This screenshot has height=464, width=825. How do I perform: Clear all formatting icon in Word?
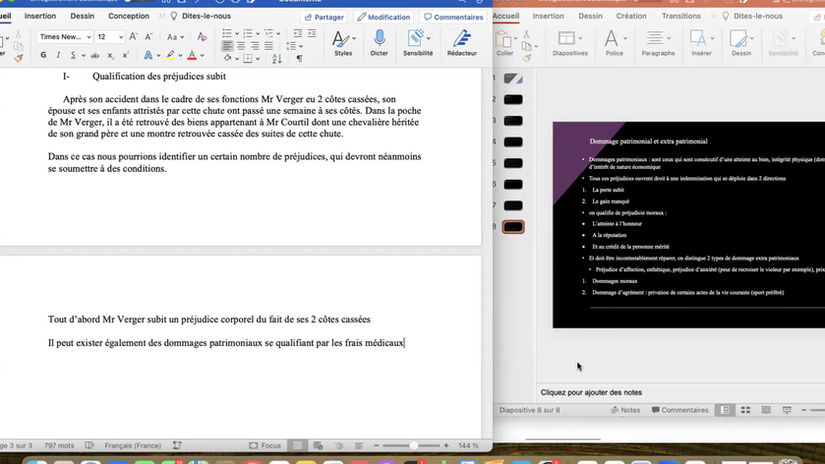tap(202, 36)
